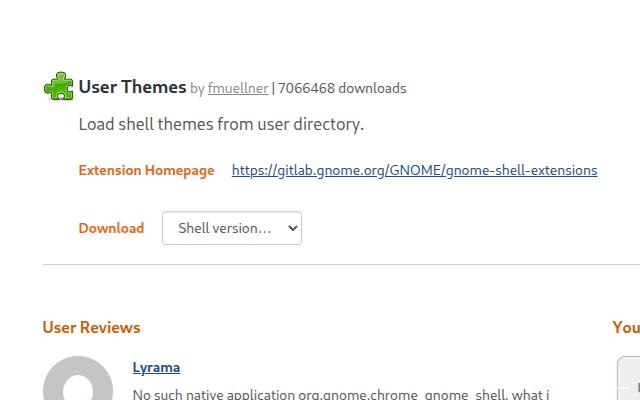Open the gitlab.gnome.org extension homepage link
This screenshot has width=640, height=400.
414,170
